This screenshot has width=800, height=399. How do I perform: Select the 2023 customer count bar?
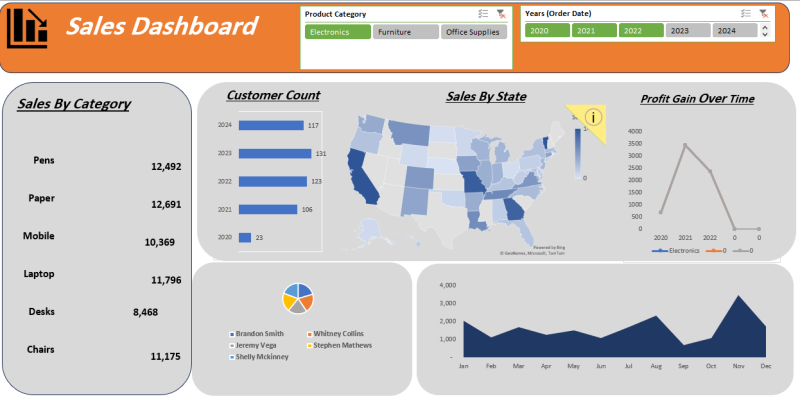275,154
